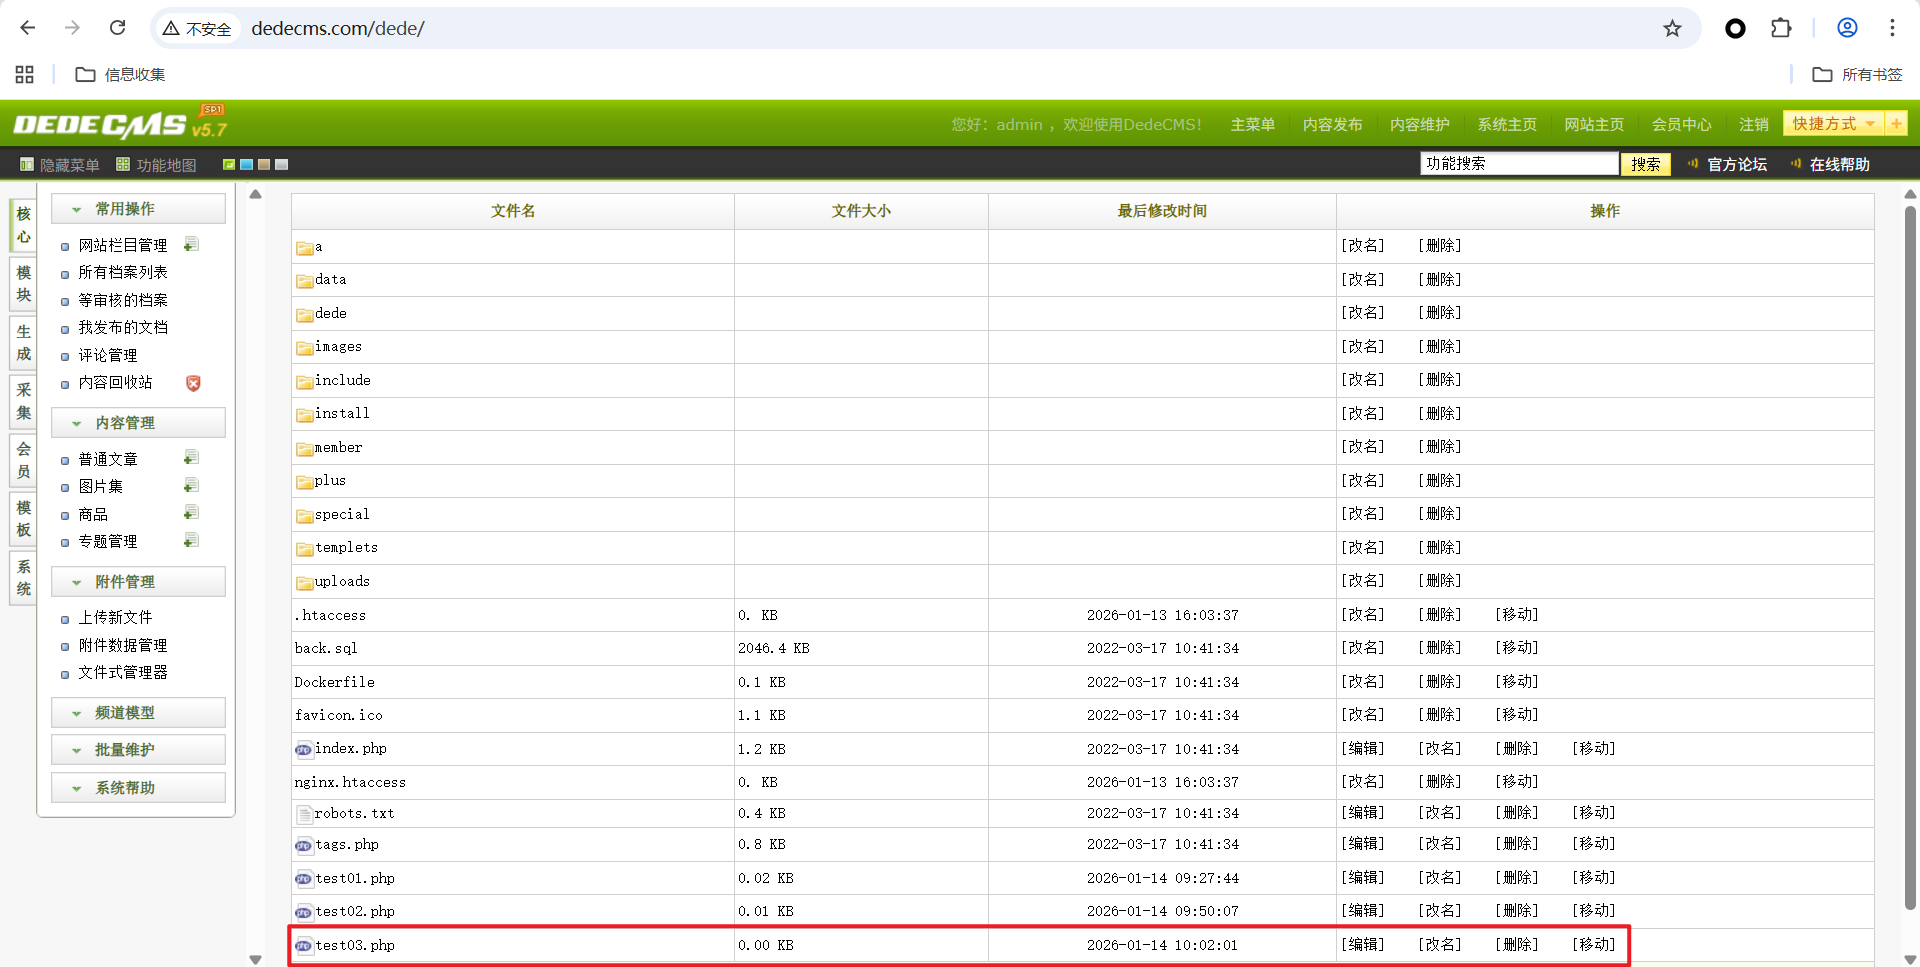Viewport: 1920px width, 967px height.
Task: Click [编辑] for test03.php
Action: [1363, 944]
